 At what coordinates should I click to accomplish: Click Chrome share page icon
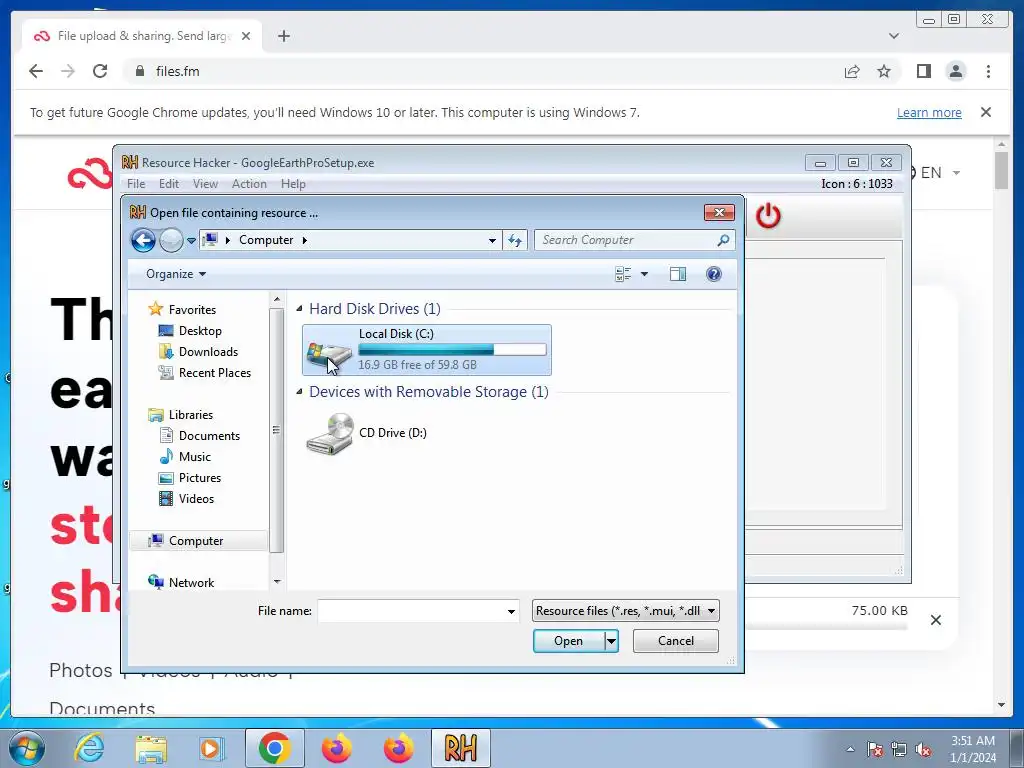852,71
